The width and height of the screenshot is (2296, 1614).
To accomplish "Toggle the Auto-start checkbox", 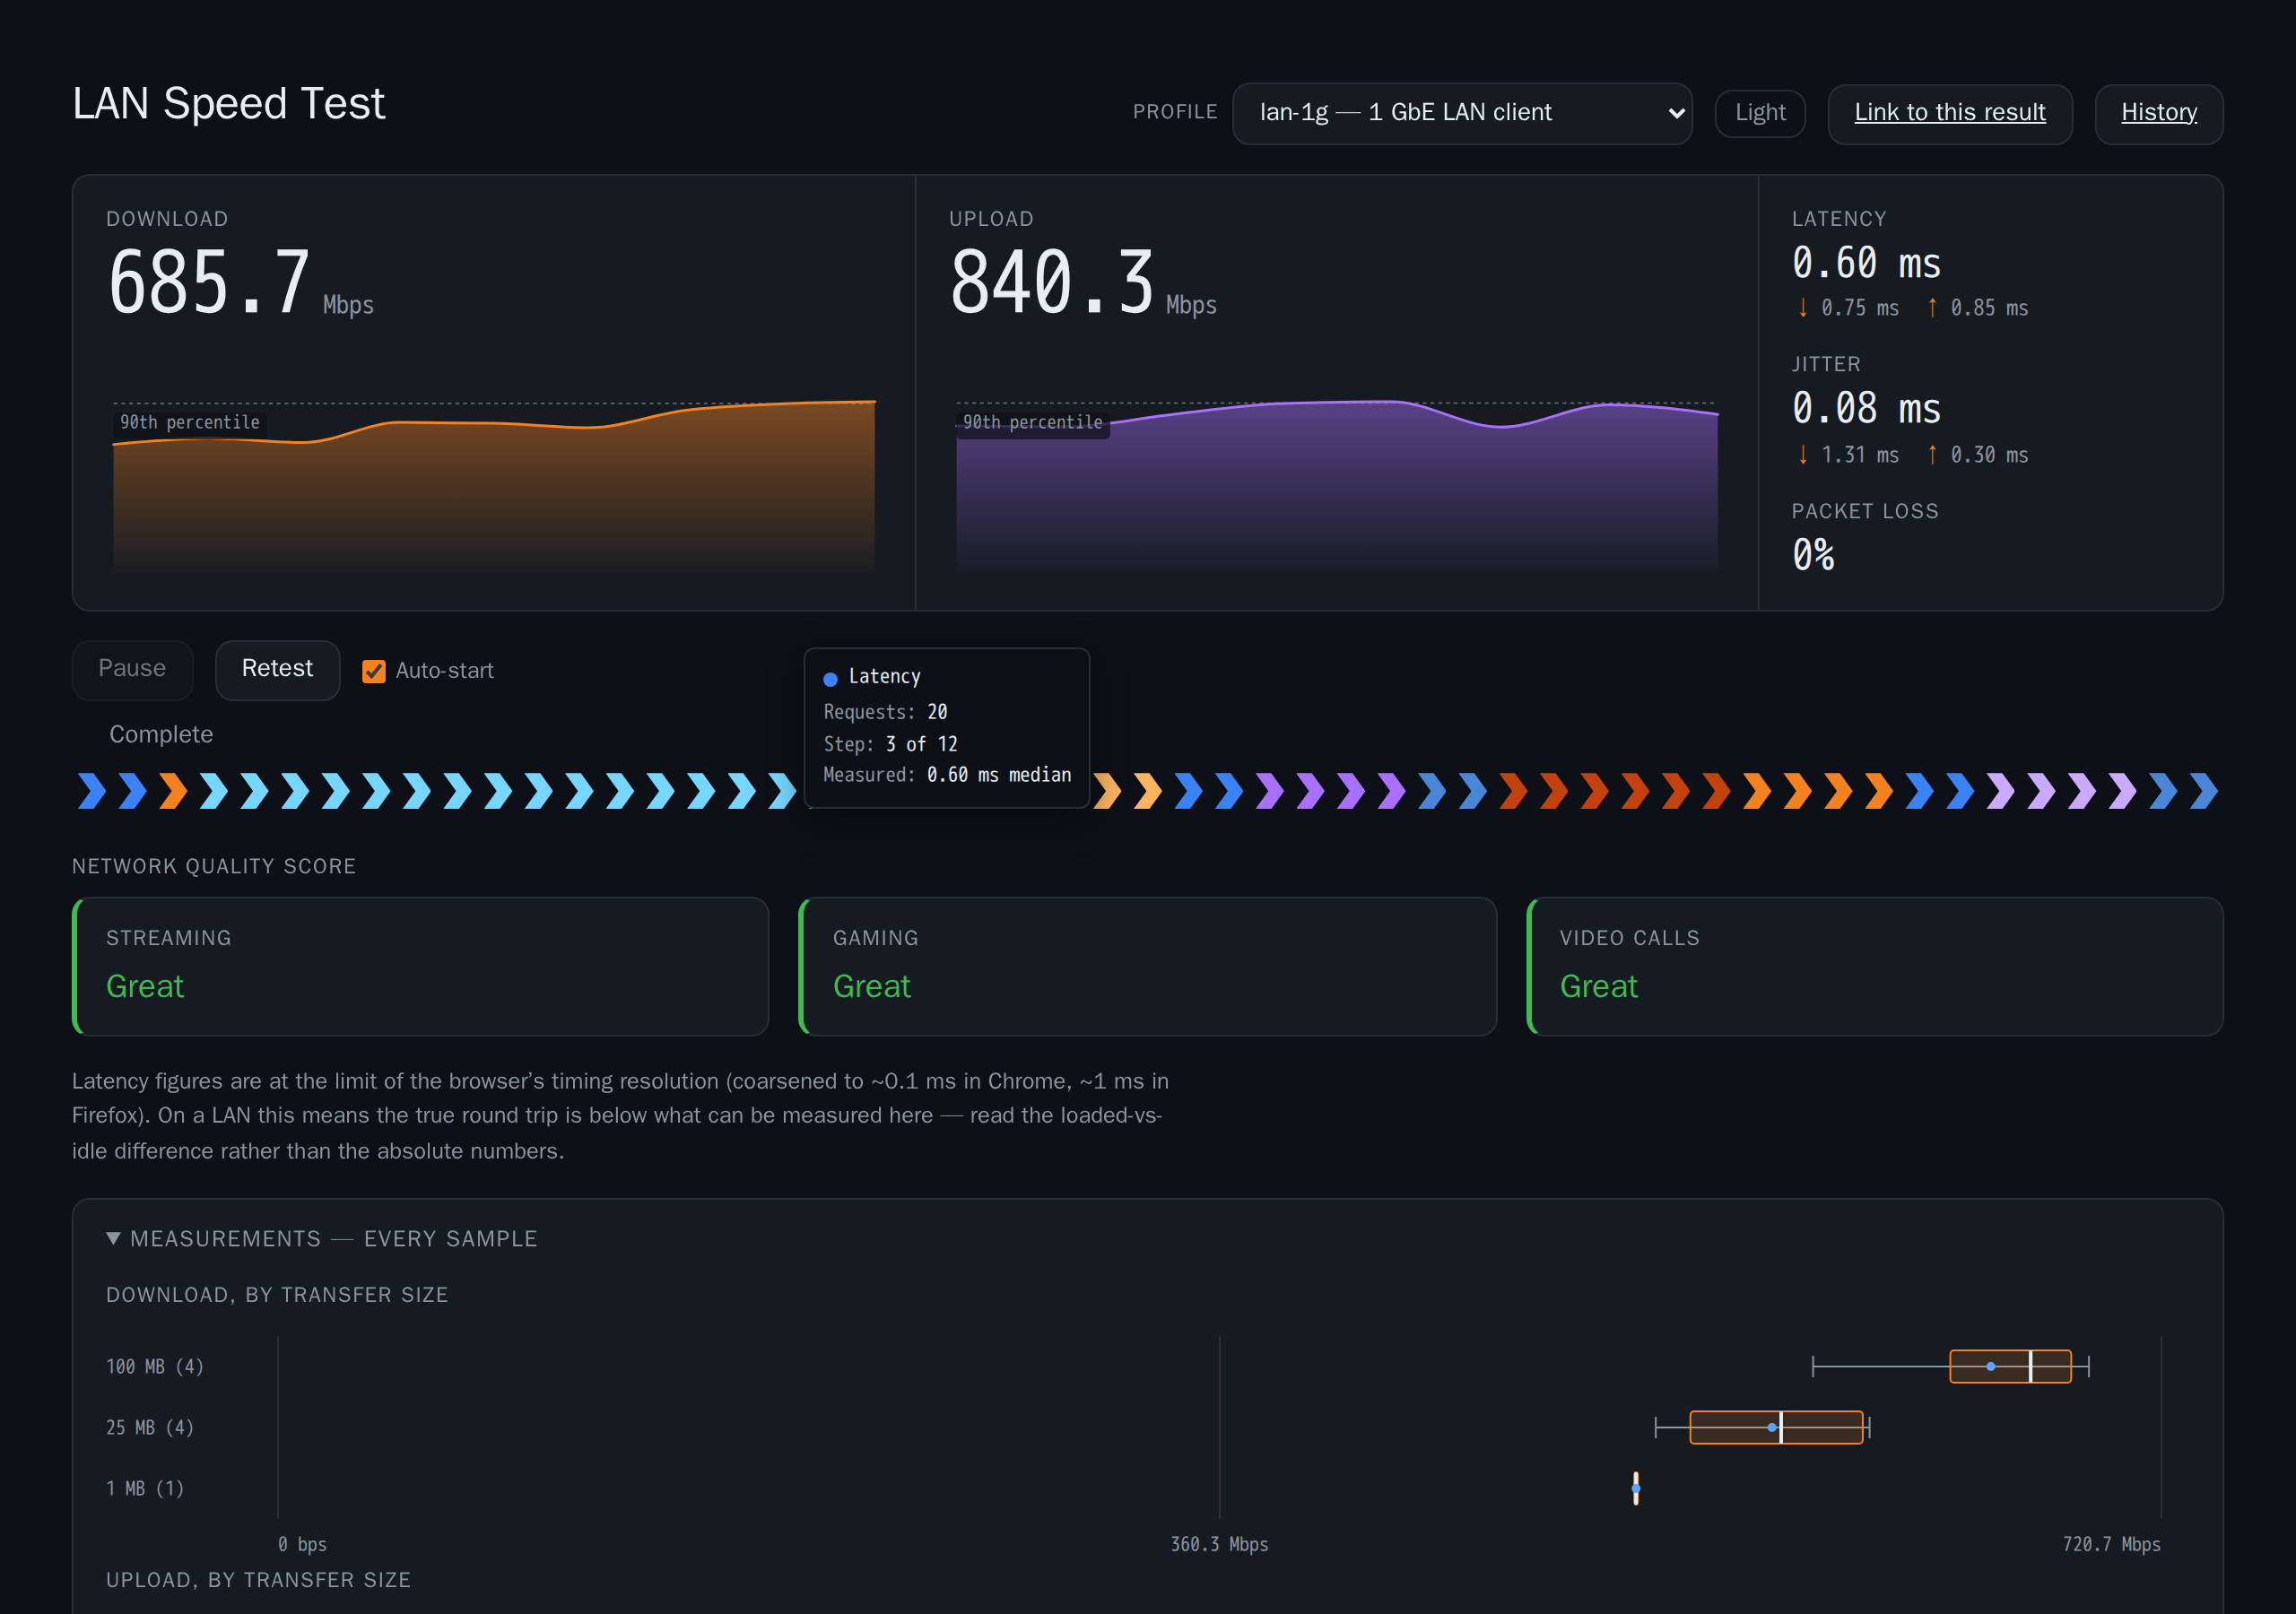I will 374,671.
